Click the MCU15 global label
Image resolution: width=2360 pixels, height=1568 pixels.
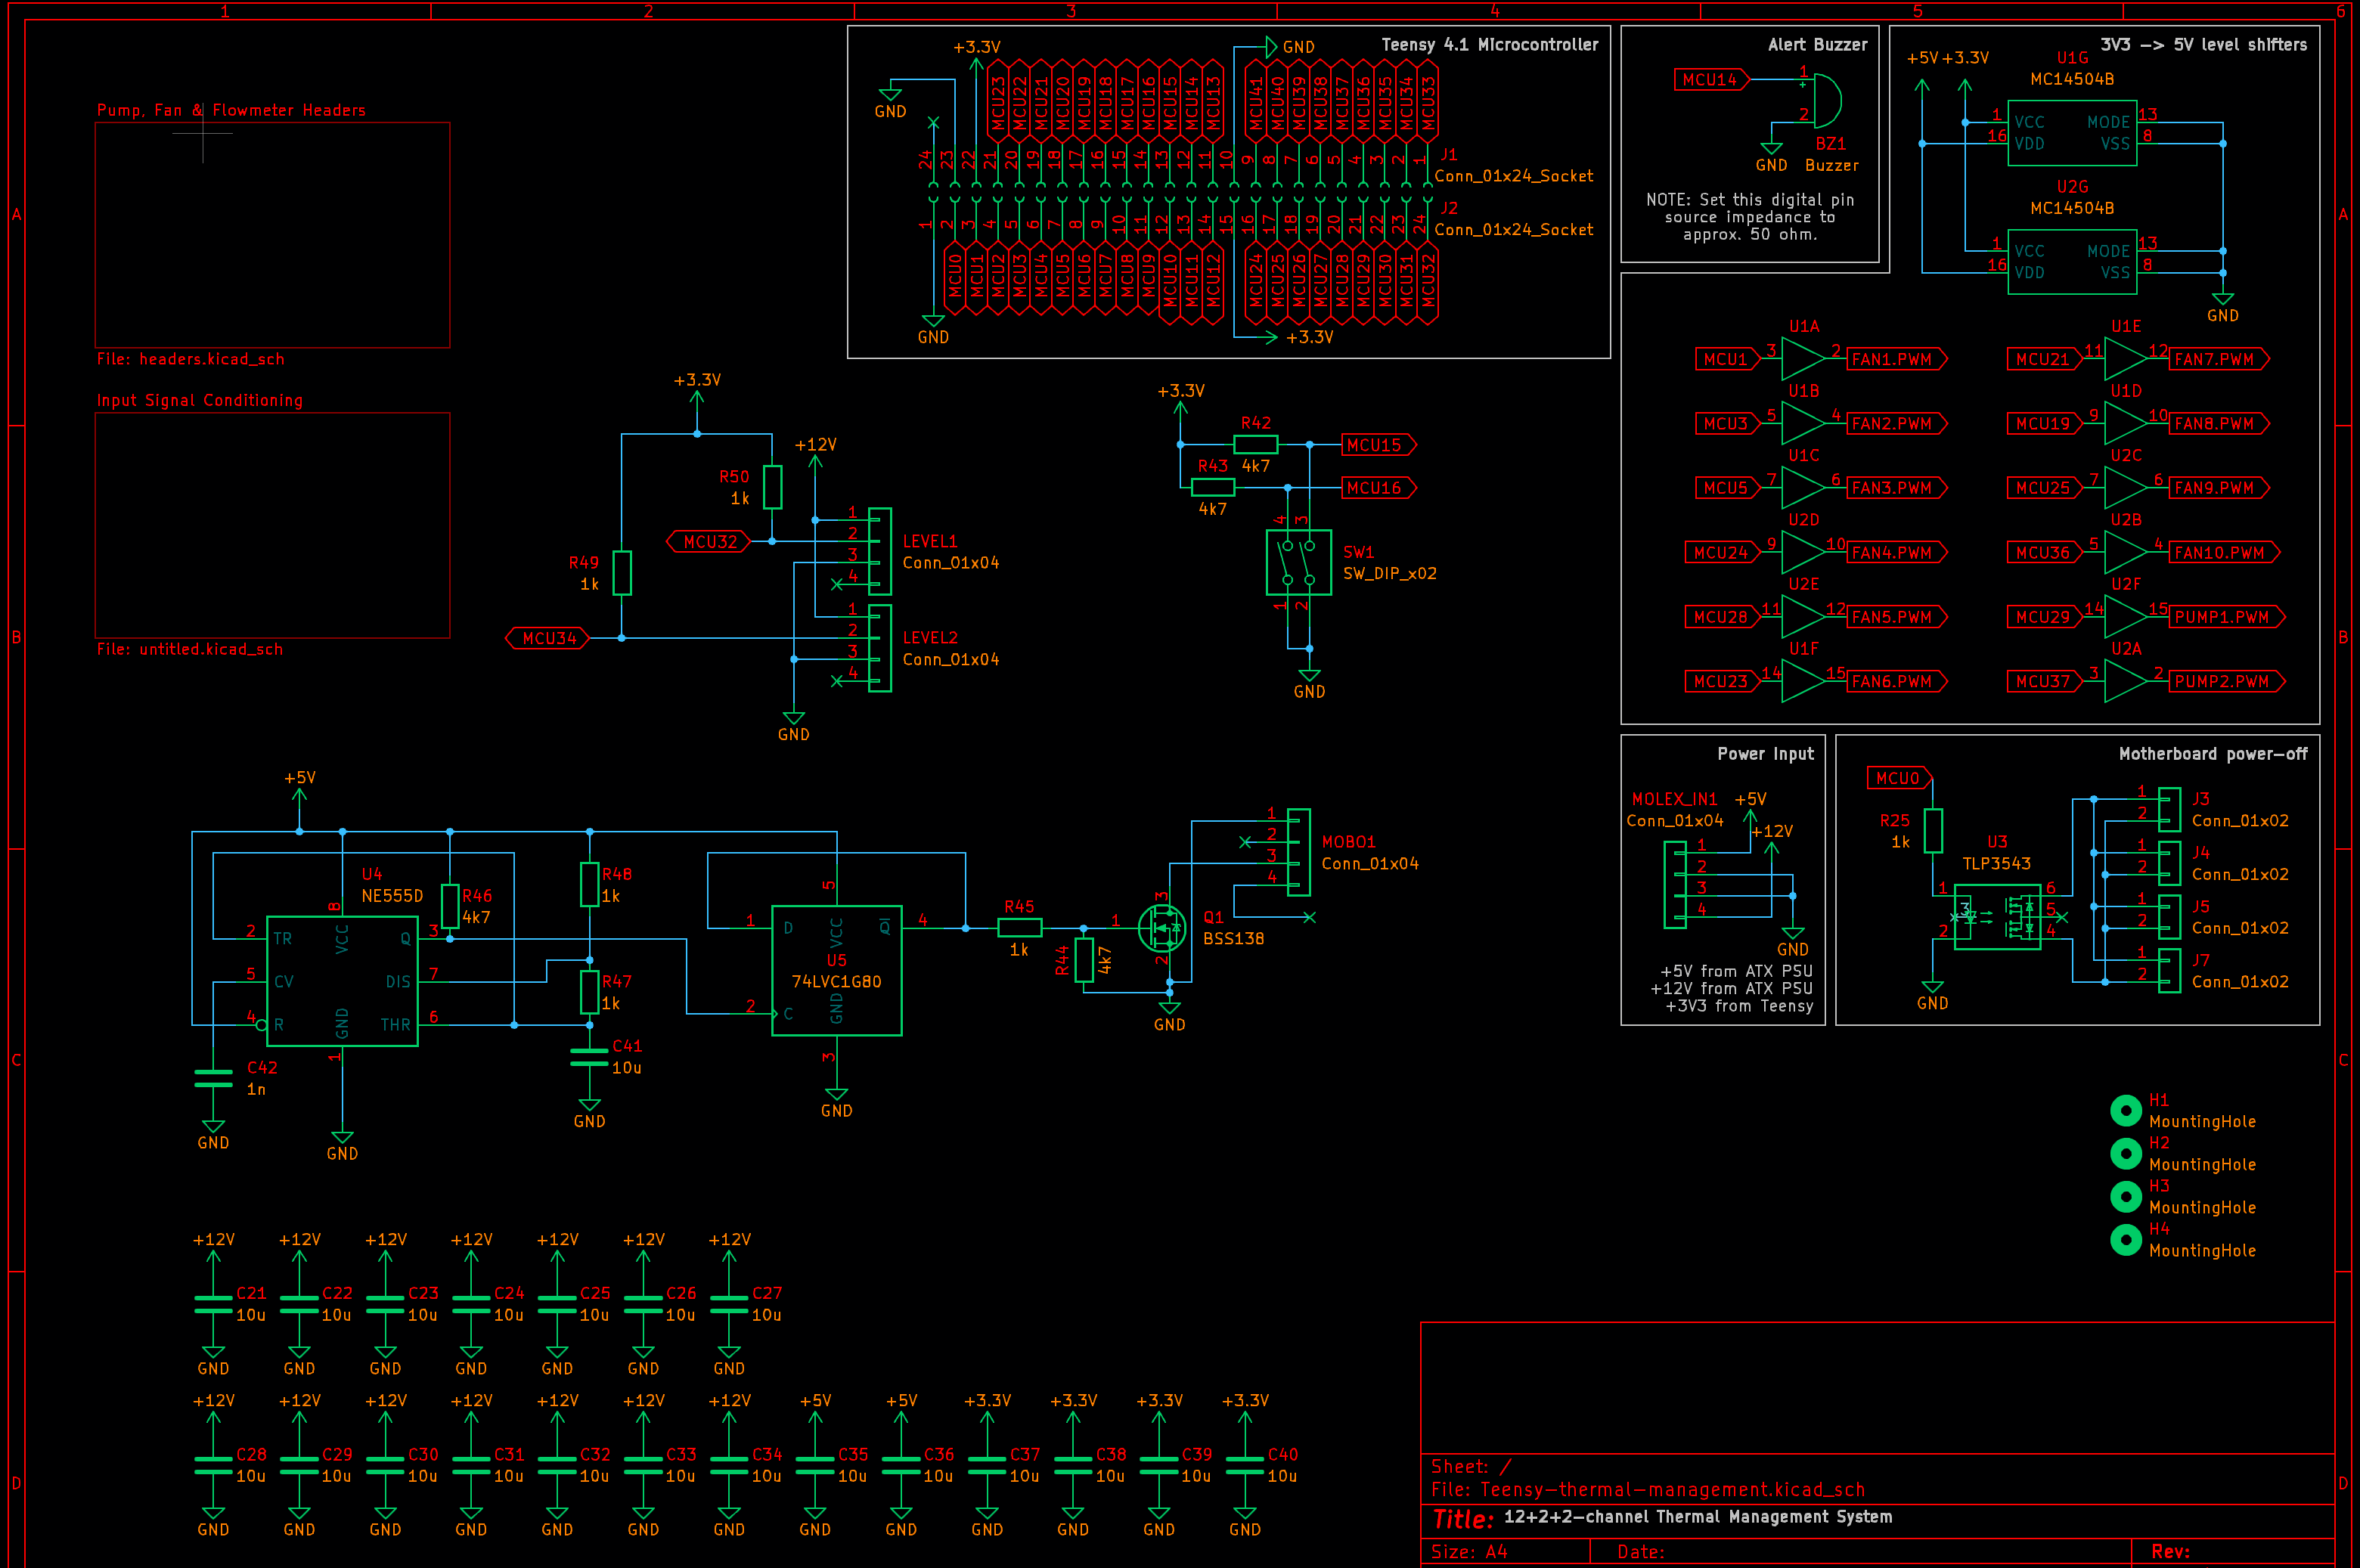click(1379, 445)
